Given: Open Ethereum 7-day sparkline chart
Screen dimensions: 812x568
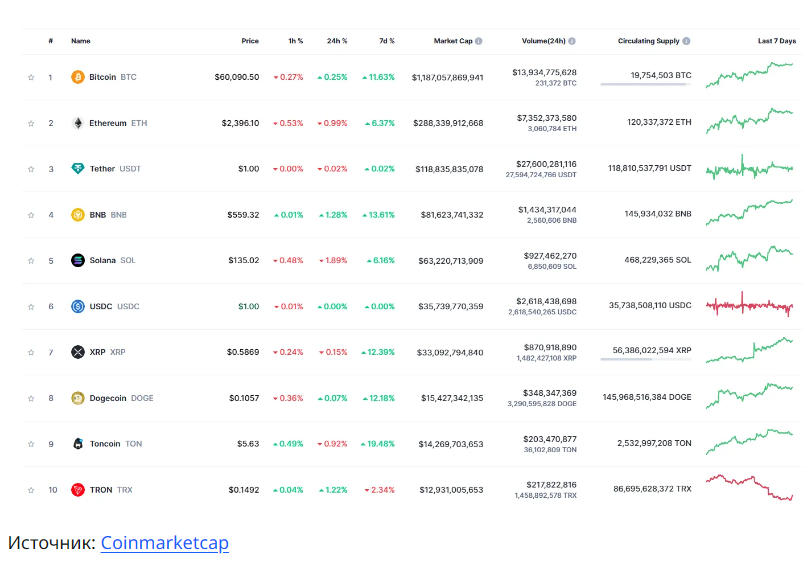Looking at the screenshot, I should pos(749,121).
